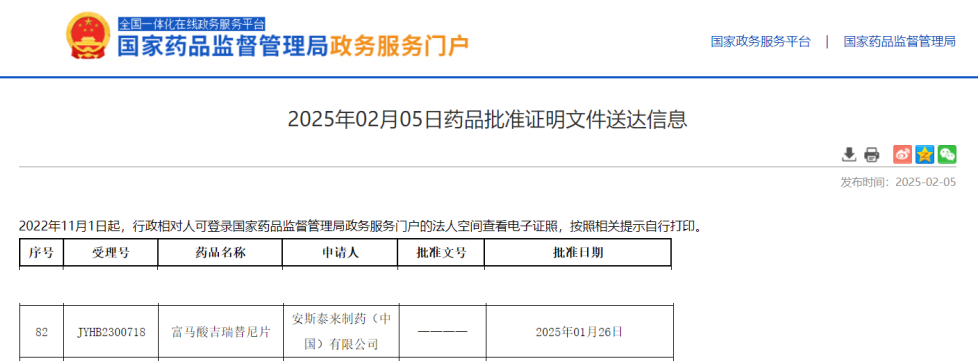Click the print icon
Image resolution: width=978 pixels, height=364 pixels.
tap(871, 155)
